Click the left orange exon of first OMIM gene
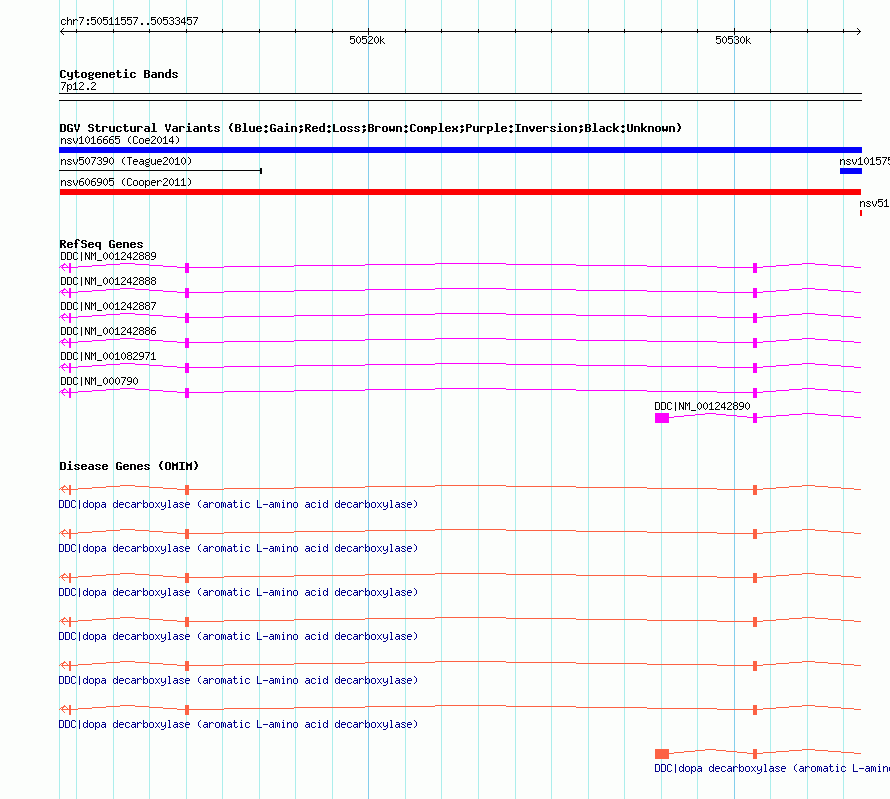 tap(187, 490)
